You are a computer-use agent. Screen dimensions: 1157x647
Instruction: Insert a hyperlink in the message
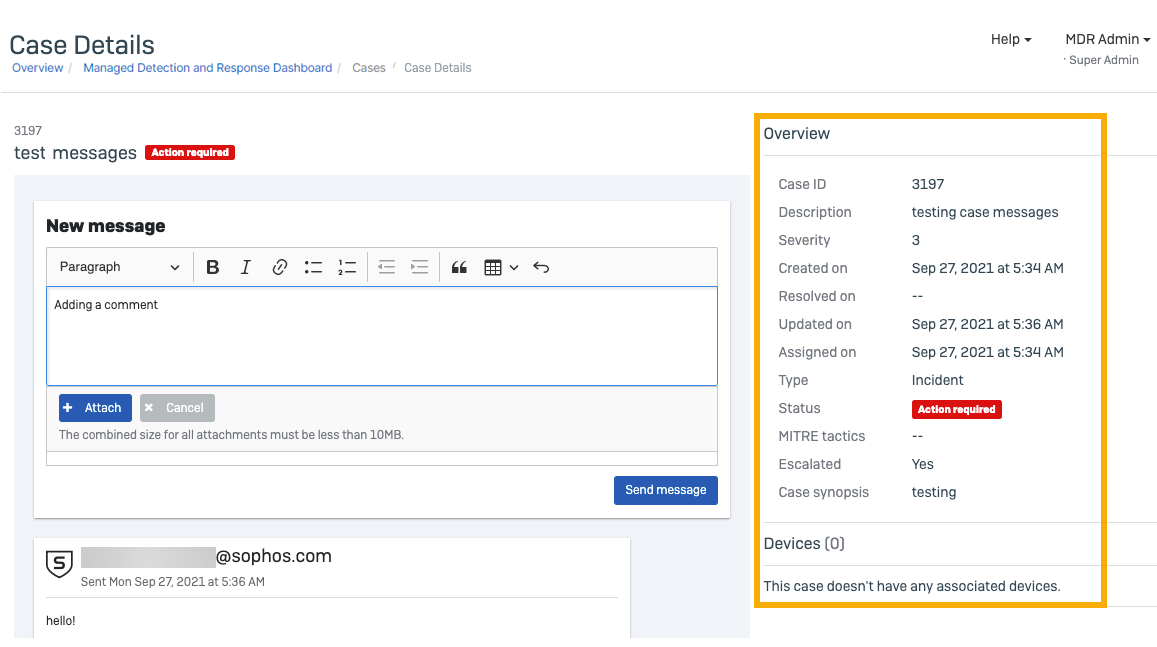point(280,267)
